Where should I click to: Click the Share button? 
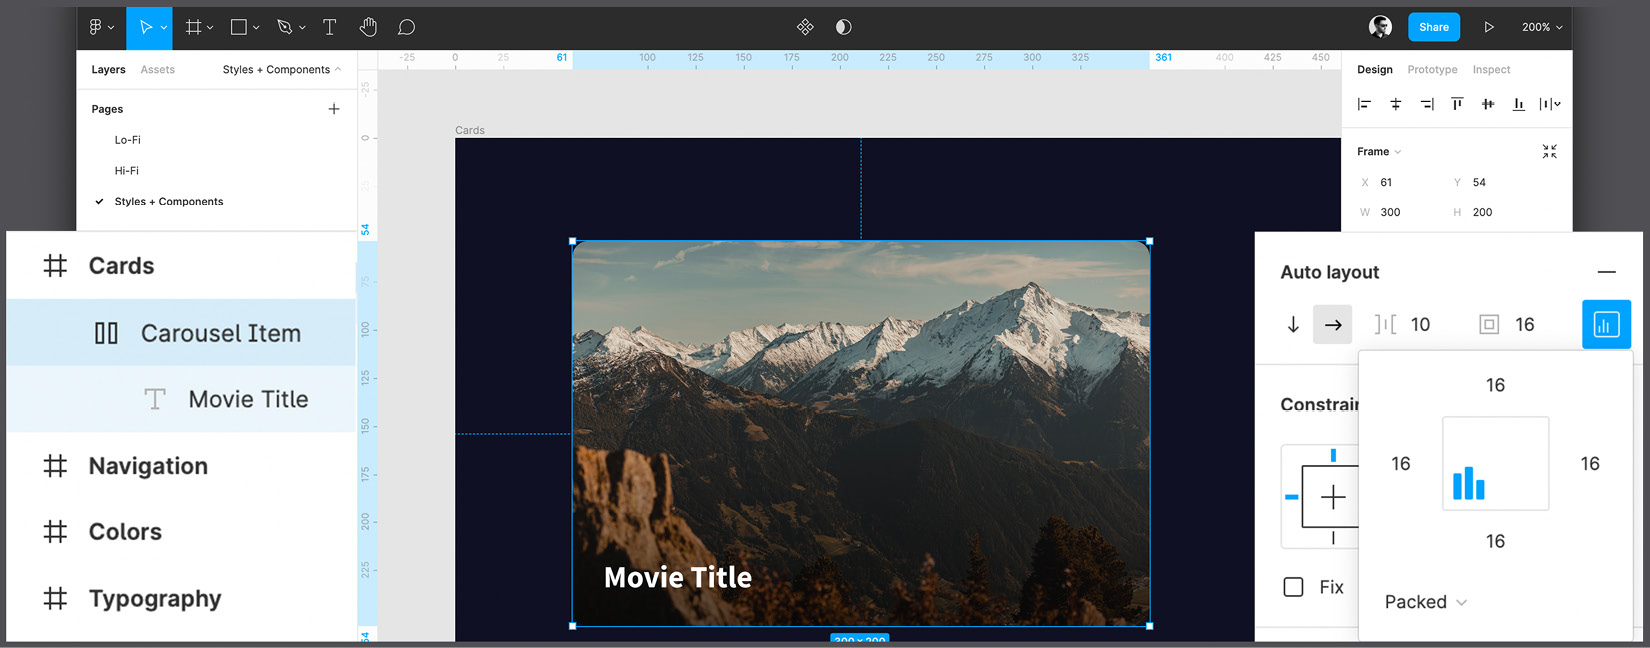click(1433, 27)
